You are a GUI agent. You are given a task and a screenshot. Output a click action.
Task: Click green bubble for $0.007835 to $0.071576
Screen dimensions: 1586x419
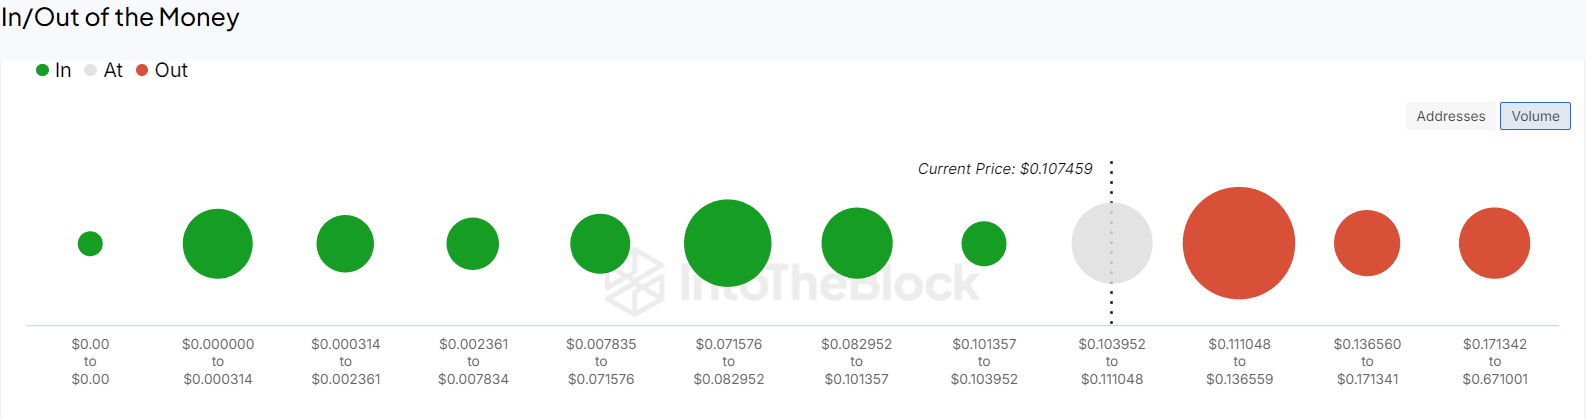600,243
